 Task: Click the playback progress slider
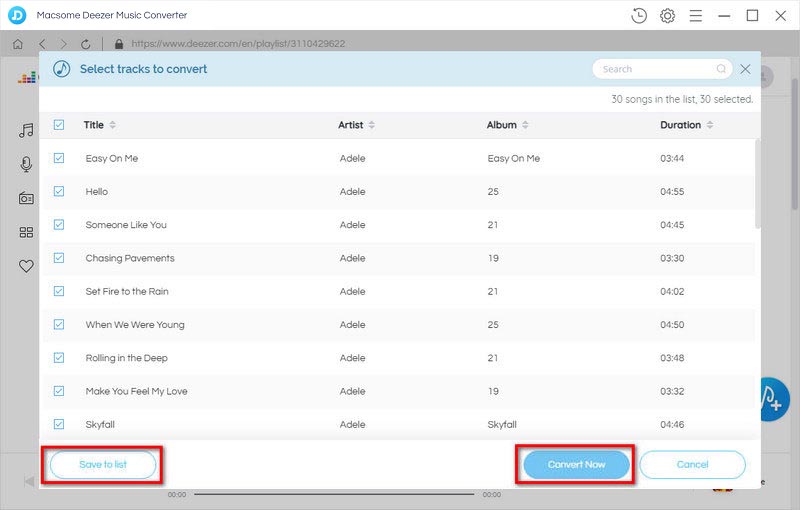point(334,494)
